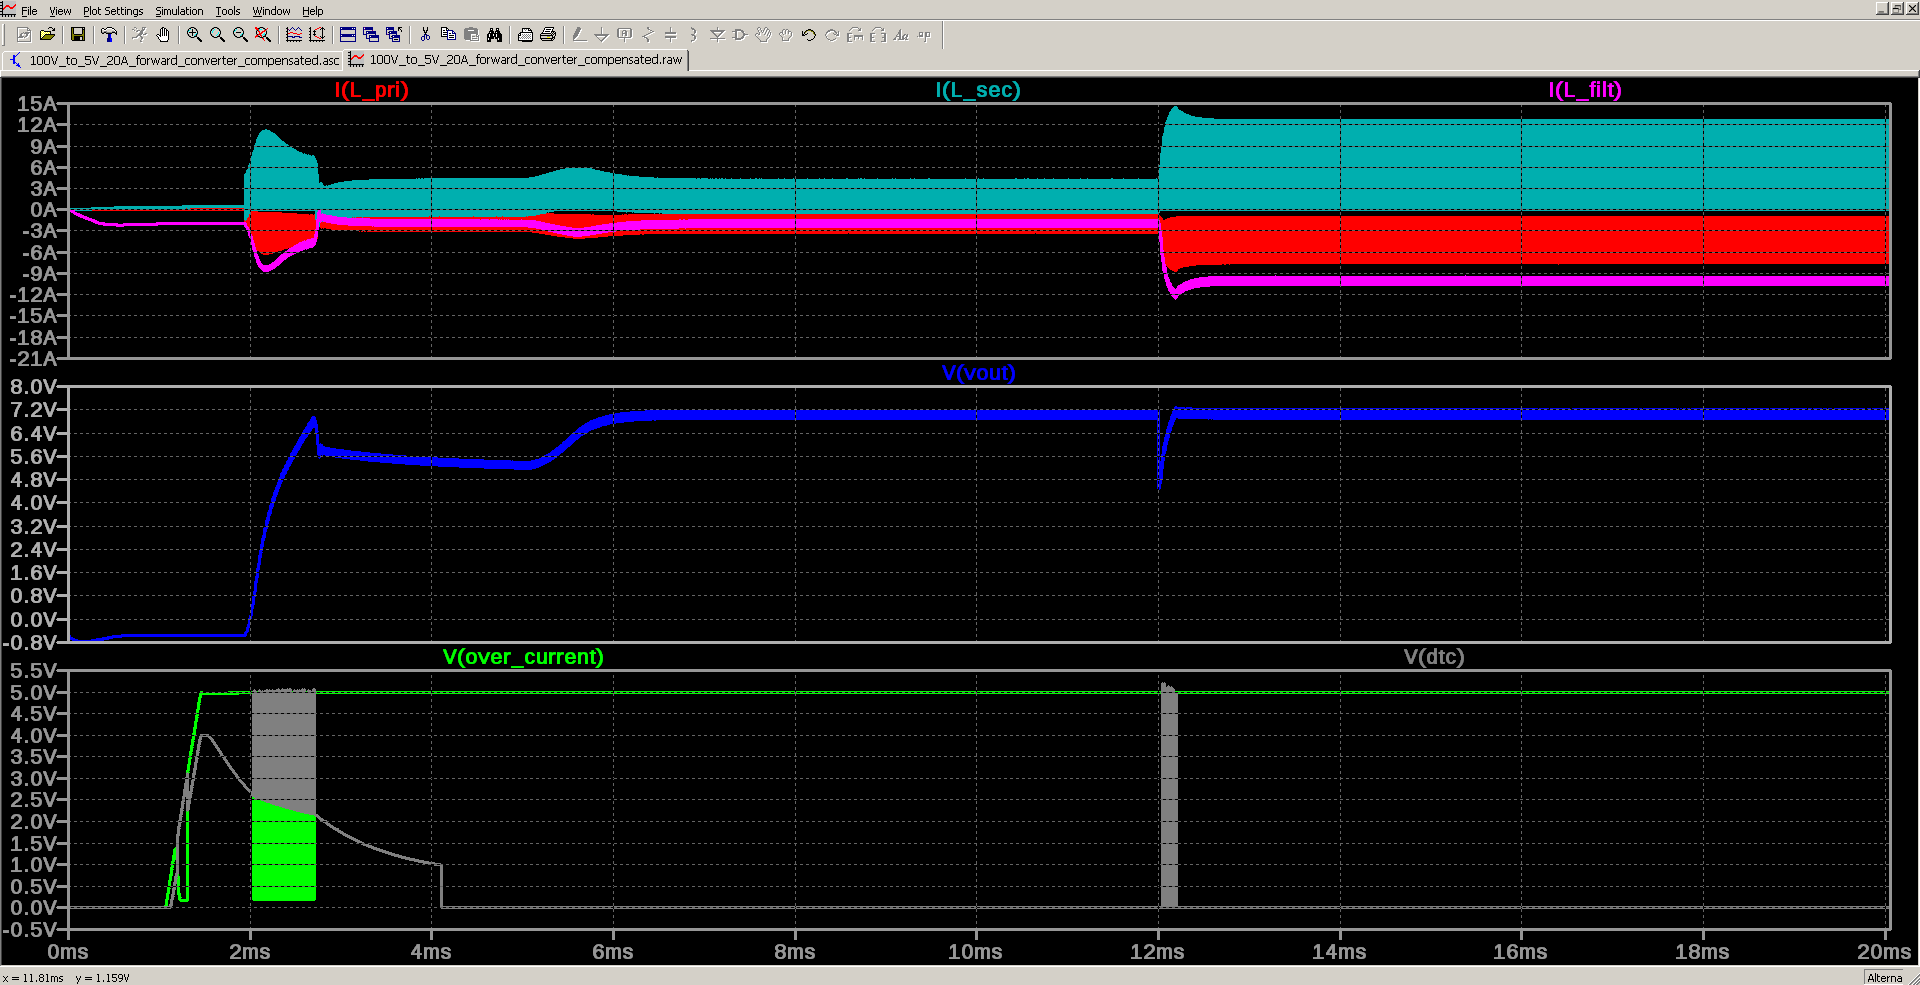Click the Copy icon
Screen dimensions: 1920x985
click(448, 35)
